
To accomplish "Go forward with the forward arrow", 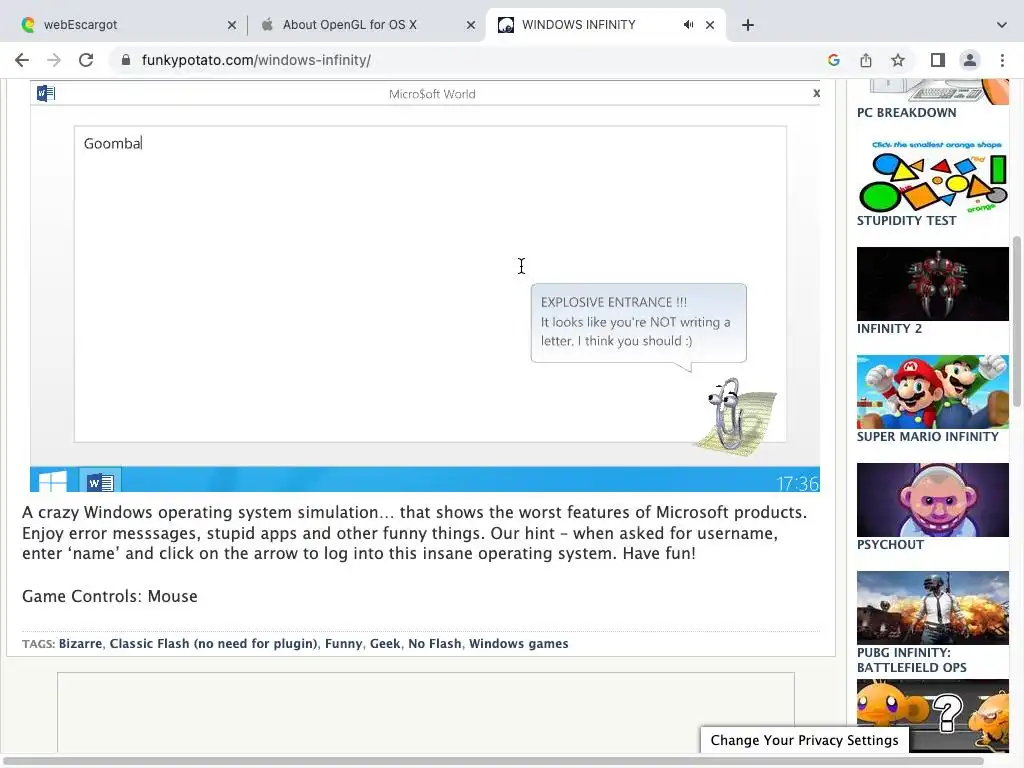I will point(54,60).
